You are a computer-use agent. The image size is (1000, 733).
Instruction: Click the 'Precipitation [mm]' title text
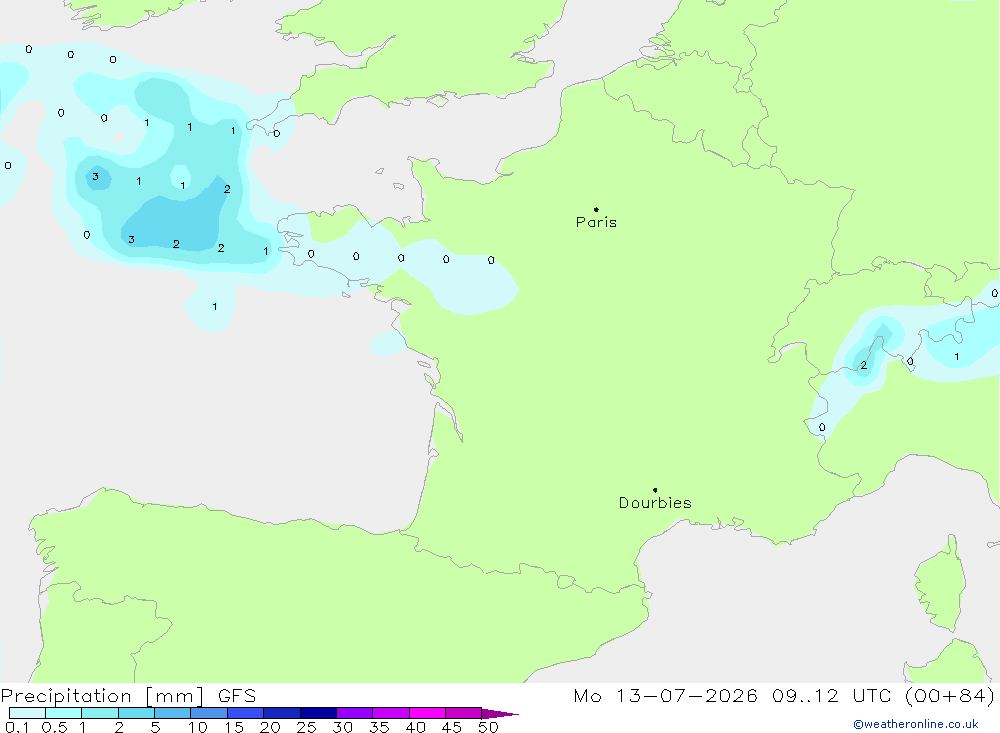102,696
